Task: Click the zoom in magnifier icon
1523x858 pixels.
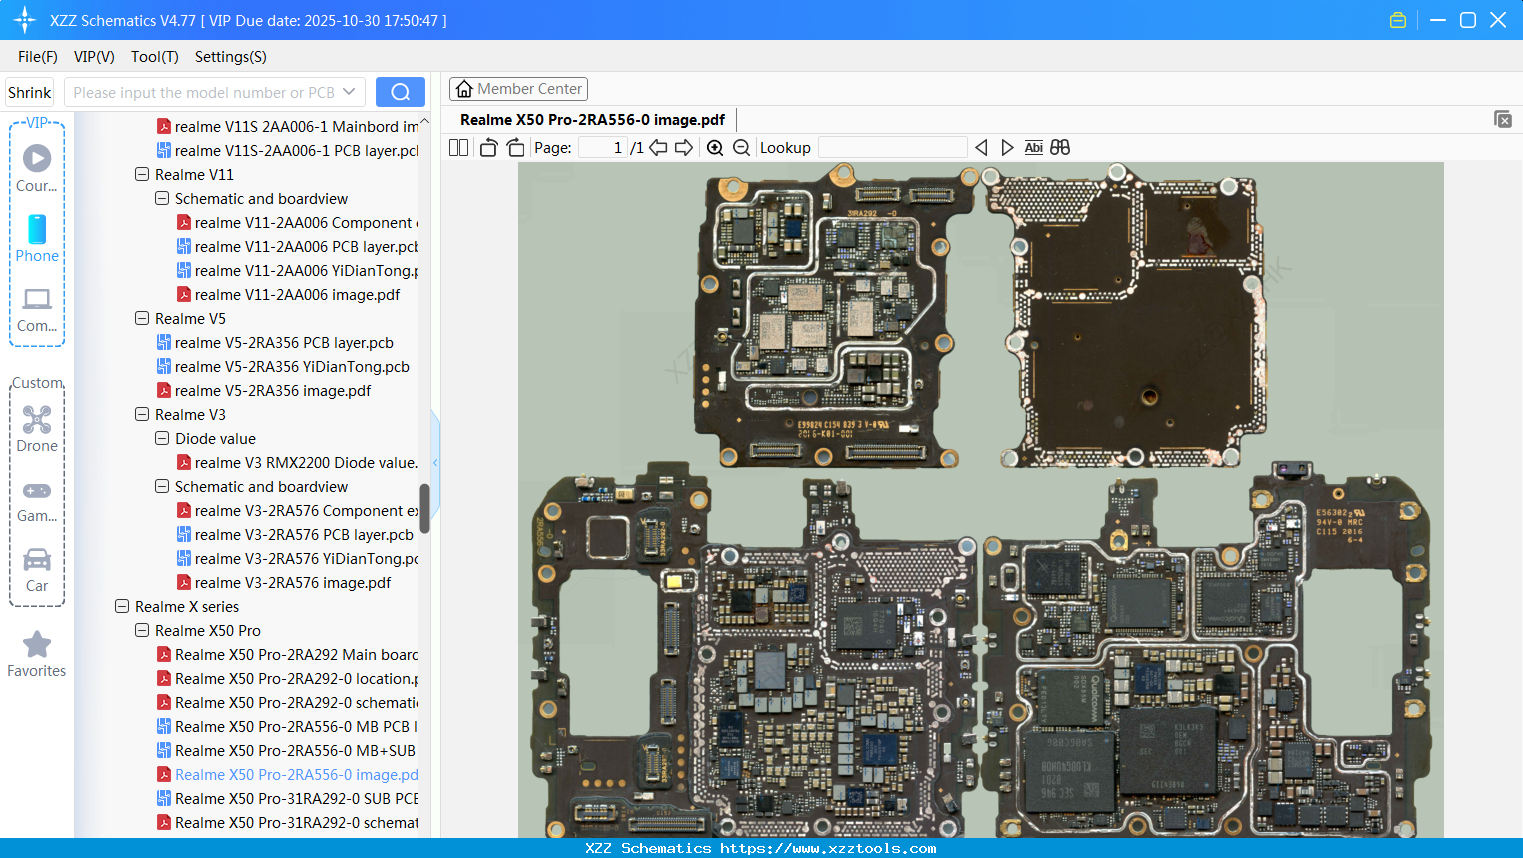Action: (x=715, y=148)
